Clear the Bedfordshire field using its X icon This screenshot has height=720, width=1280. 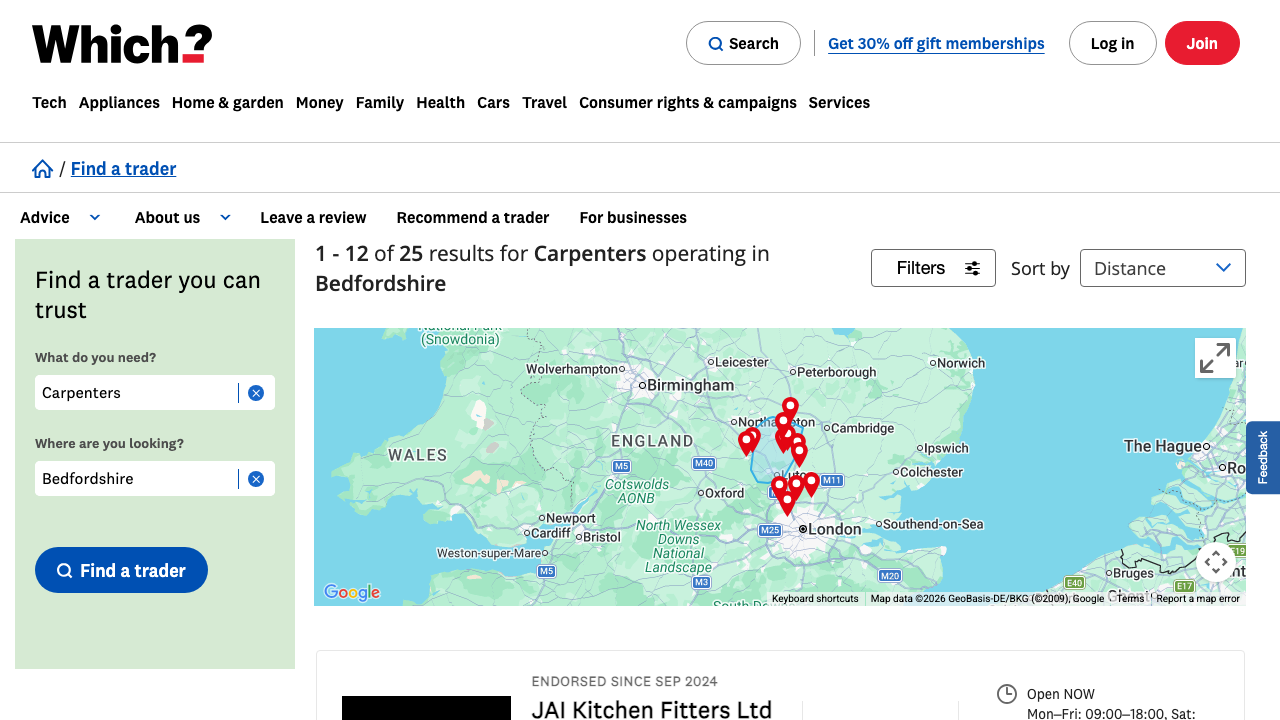(256, 478)
